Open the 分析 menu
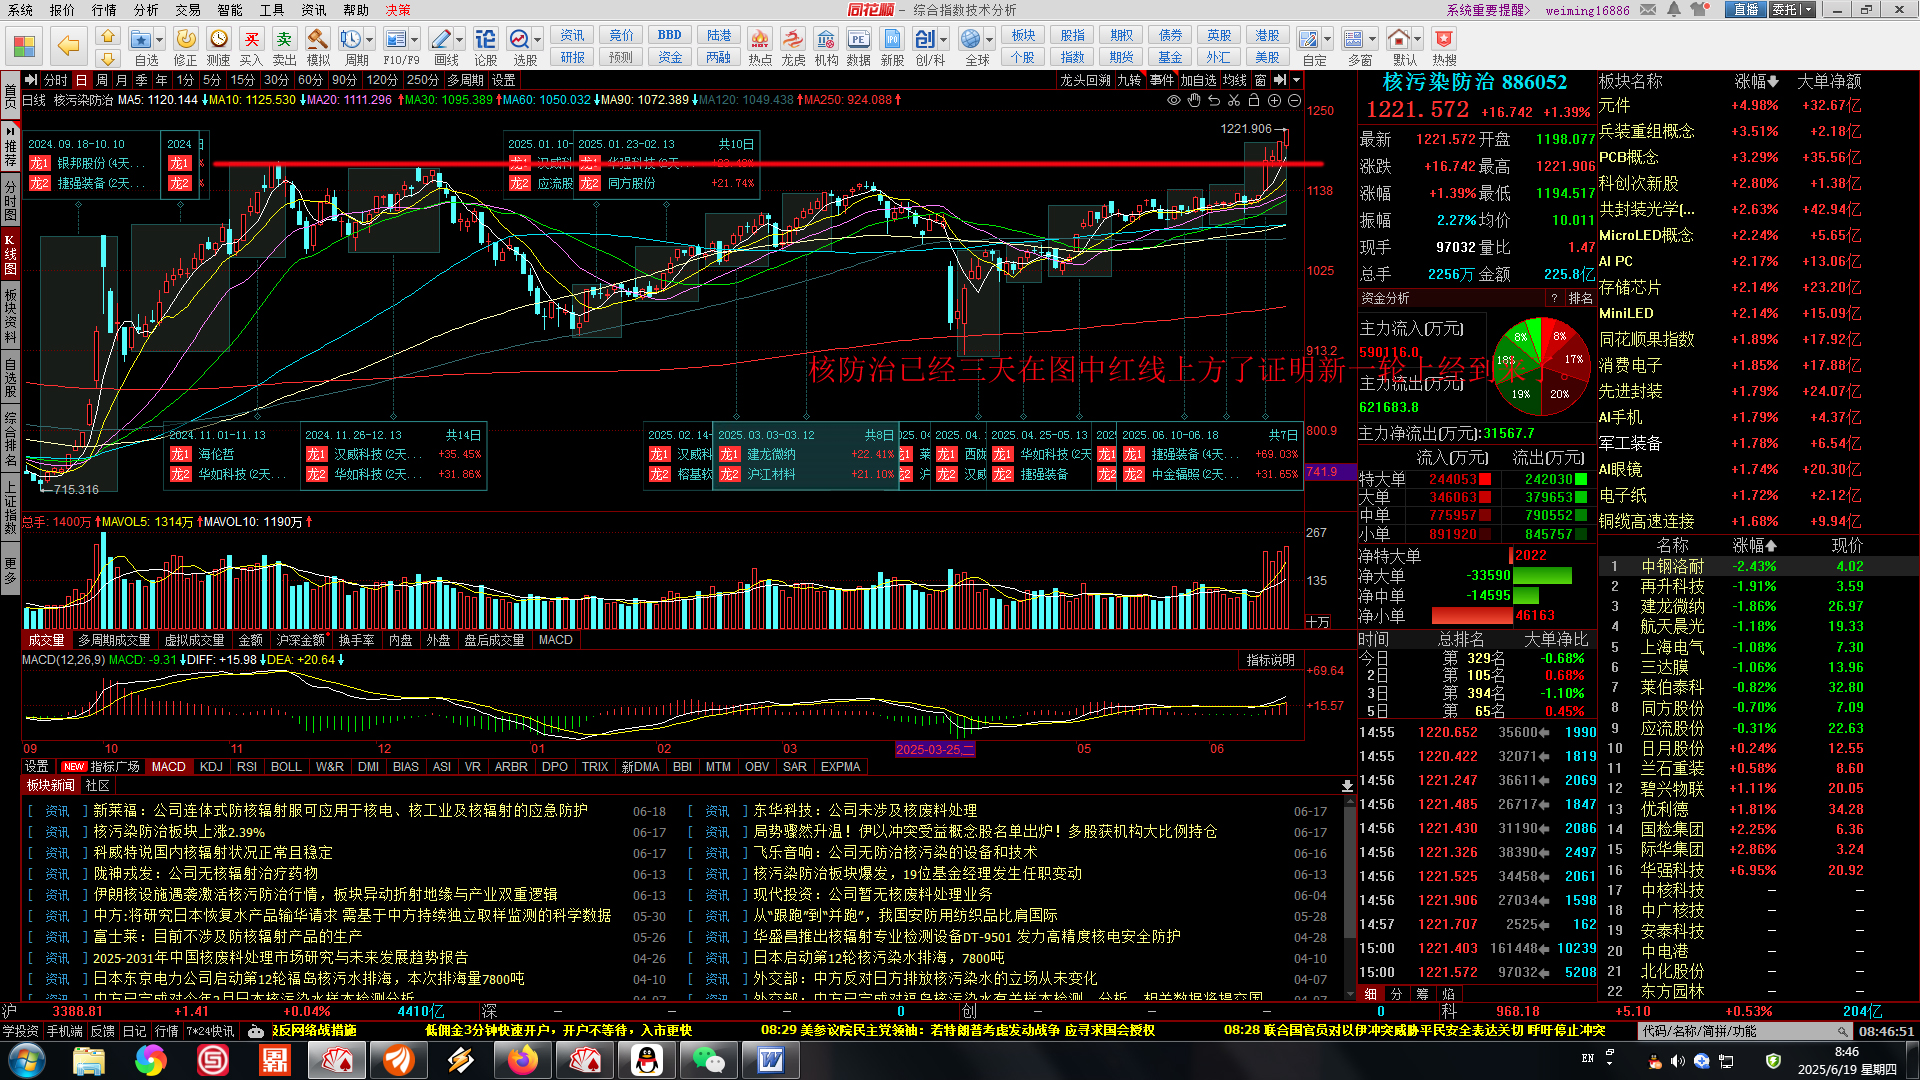The height and width of the screenshot is (1080, 1920). (x=146, y=10)
